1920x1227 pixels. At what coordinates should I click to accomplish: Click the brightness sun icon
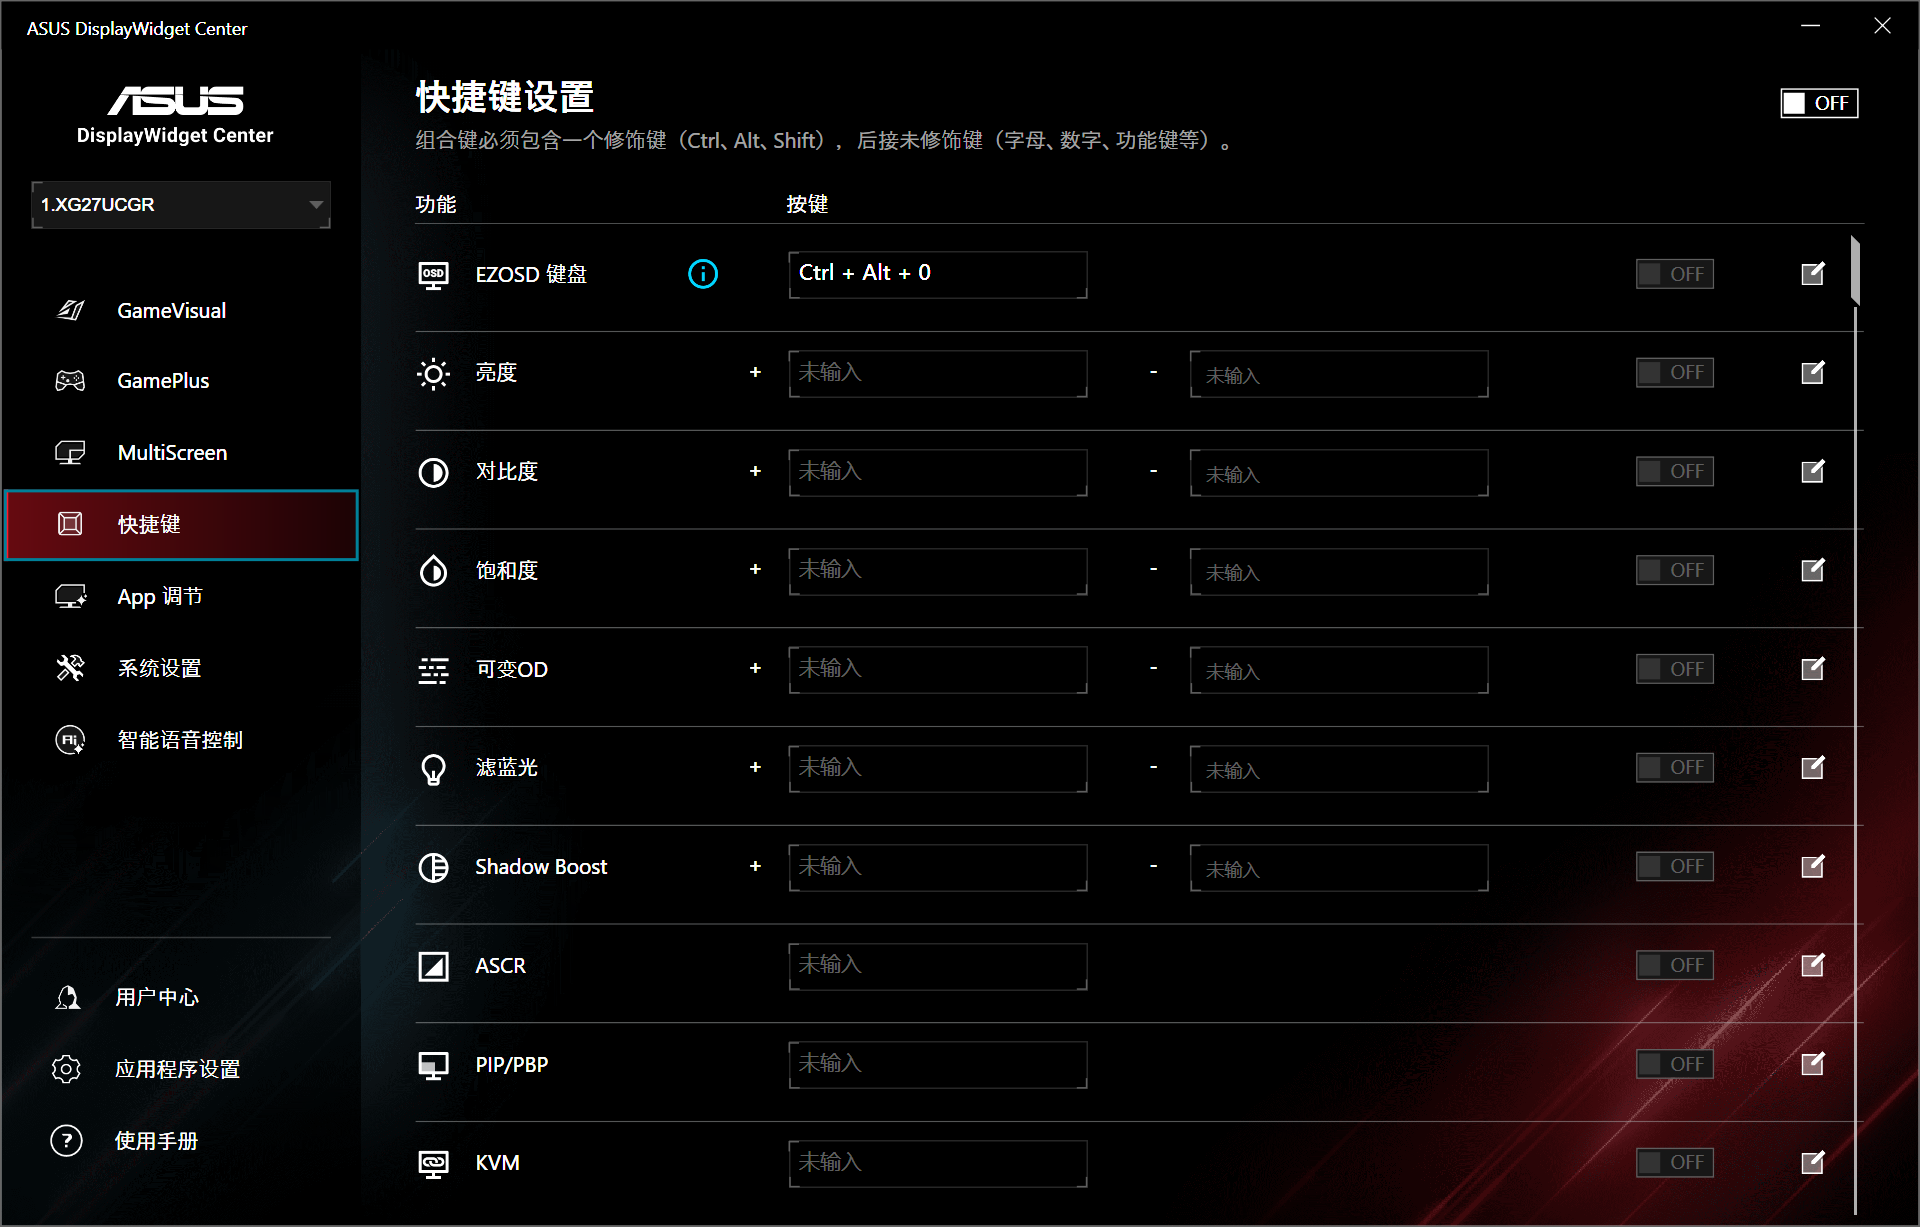tap(433, 373)
